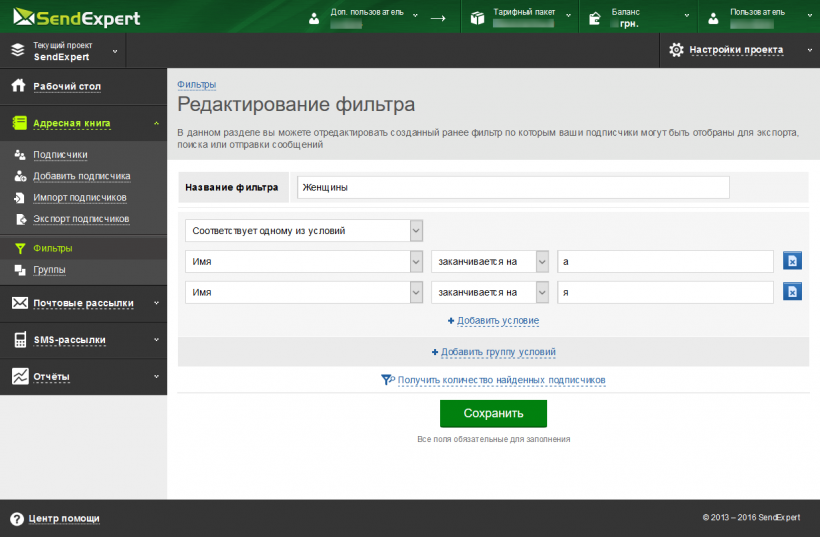
Task: Click the condition value field containing 'я'
Action: [665, 292]
